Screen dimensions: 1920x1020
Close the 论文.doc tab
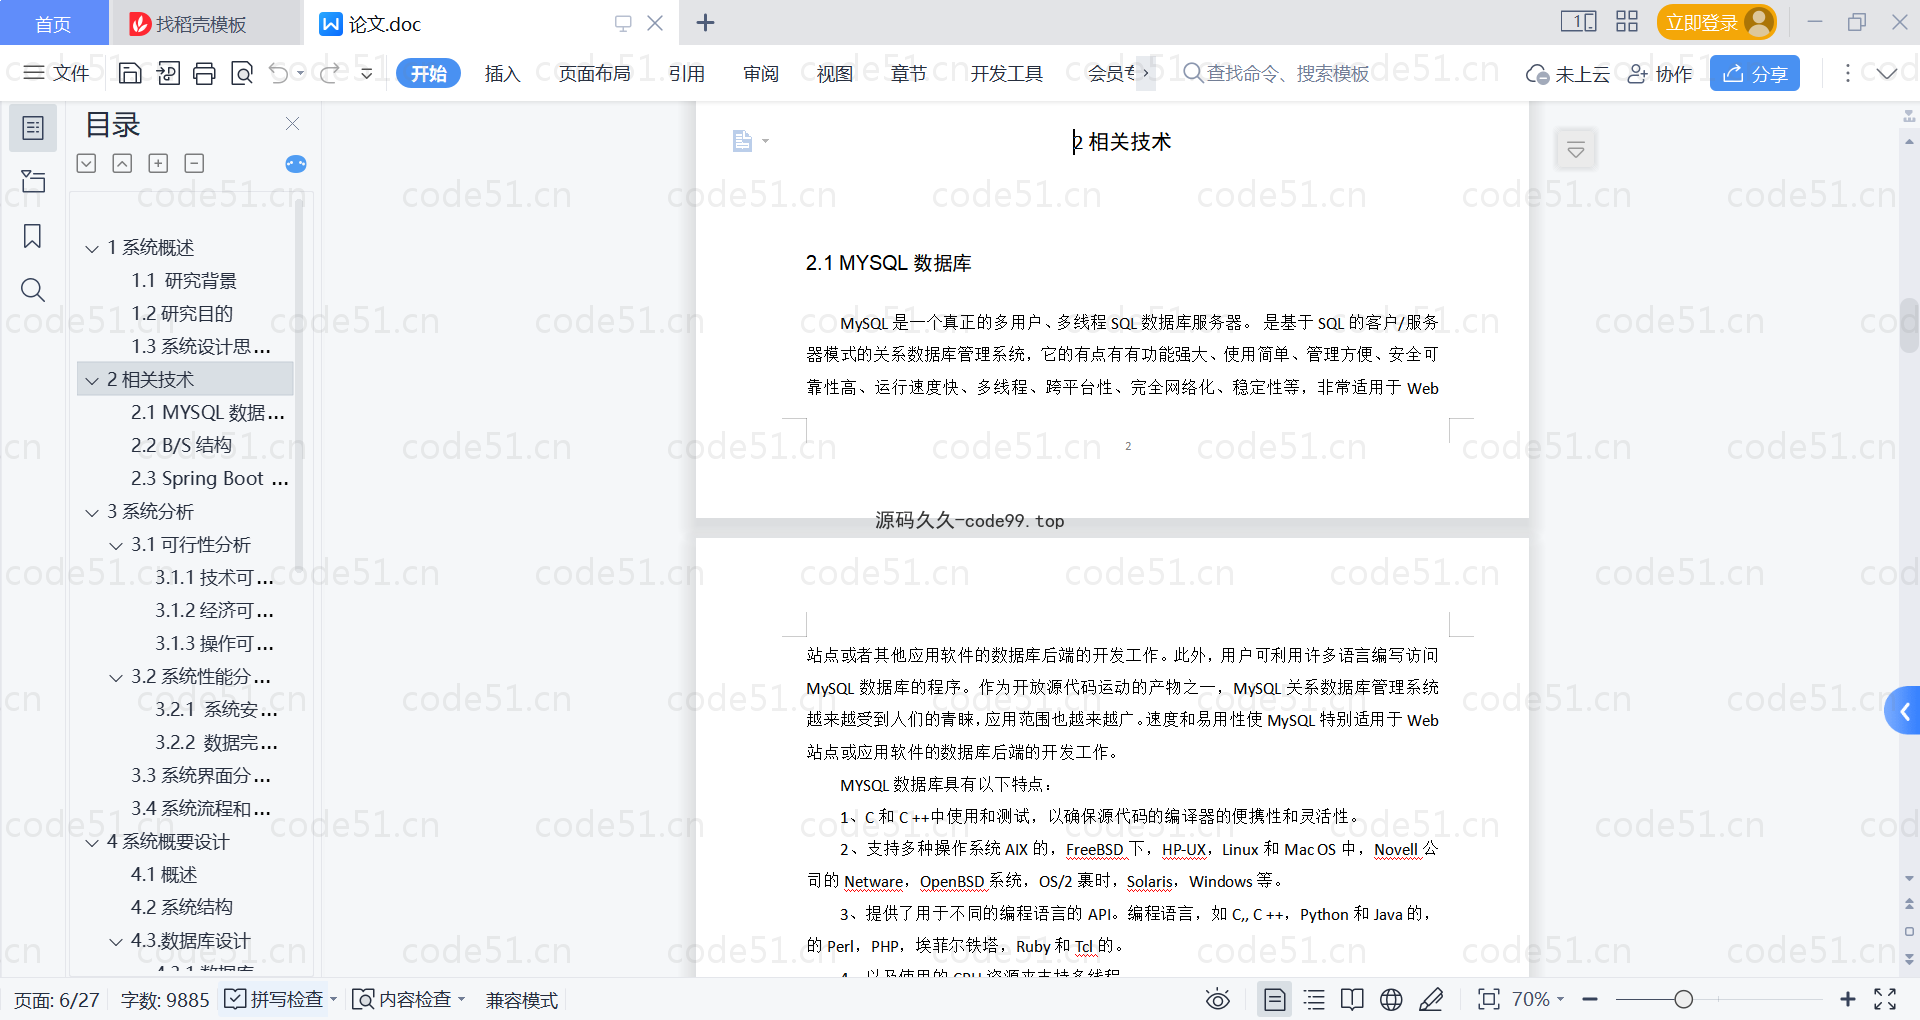tap(655, 23)
